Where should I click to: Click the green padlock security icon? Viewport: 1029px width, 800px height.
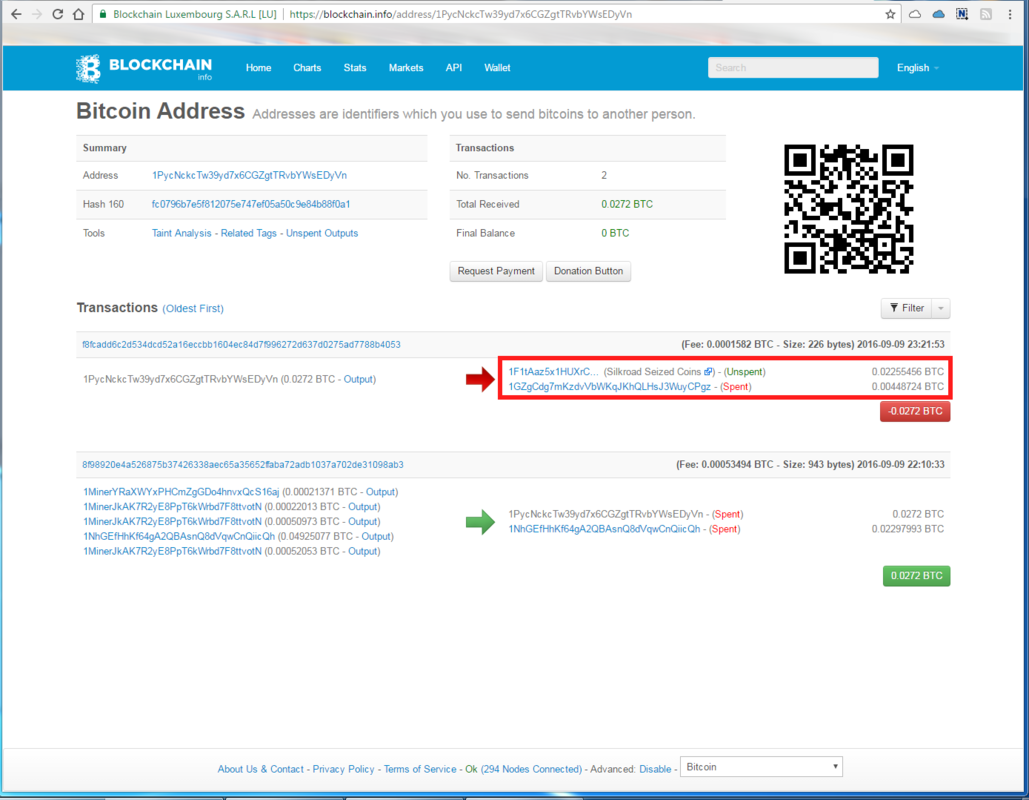102,14
